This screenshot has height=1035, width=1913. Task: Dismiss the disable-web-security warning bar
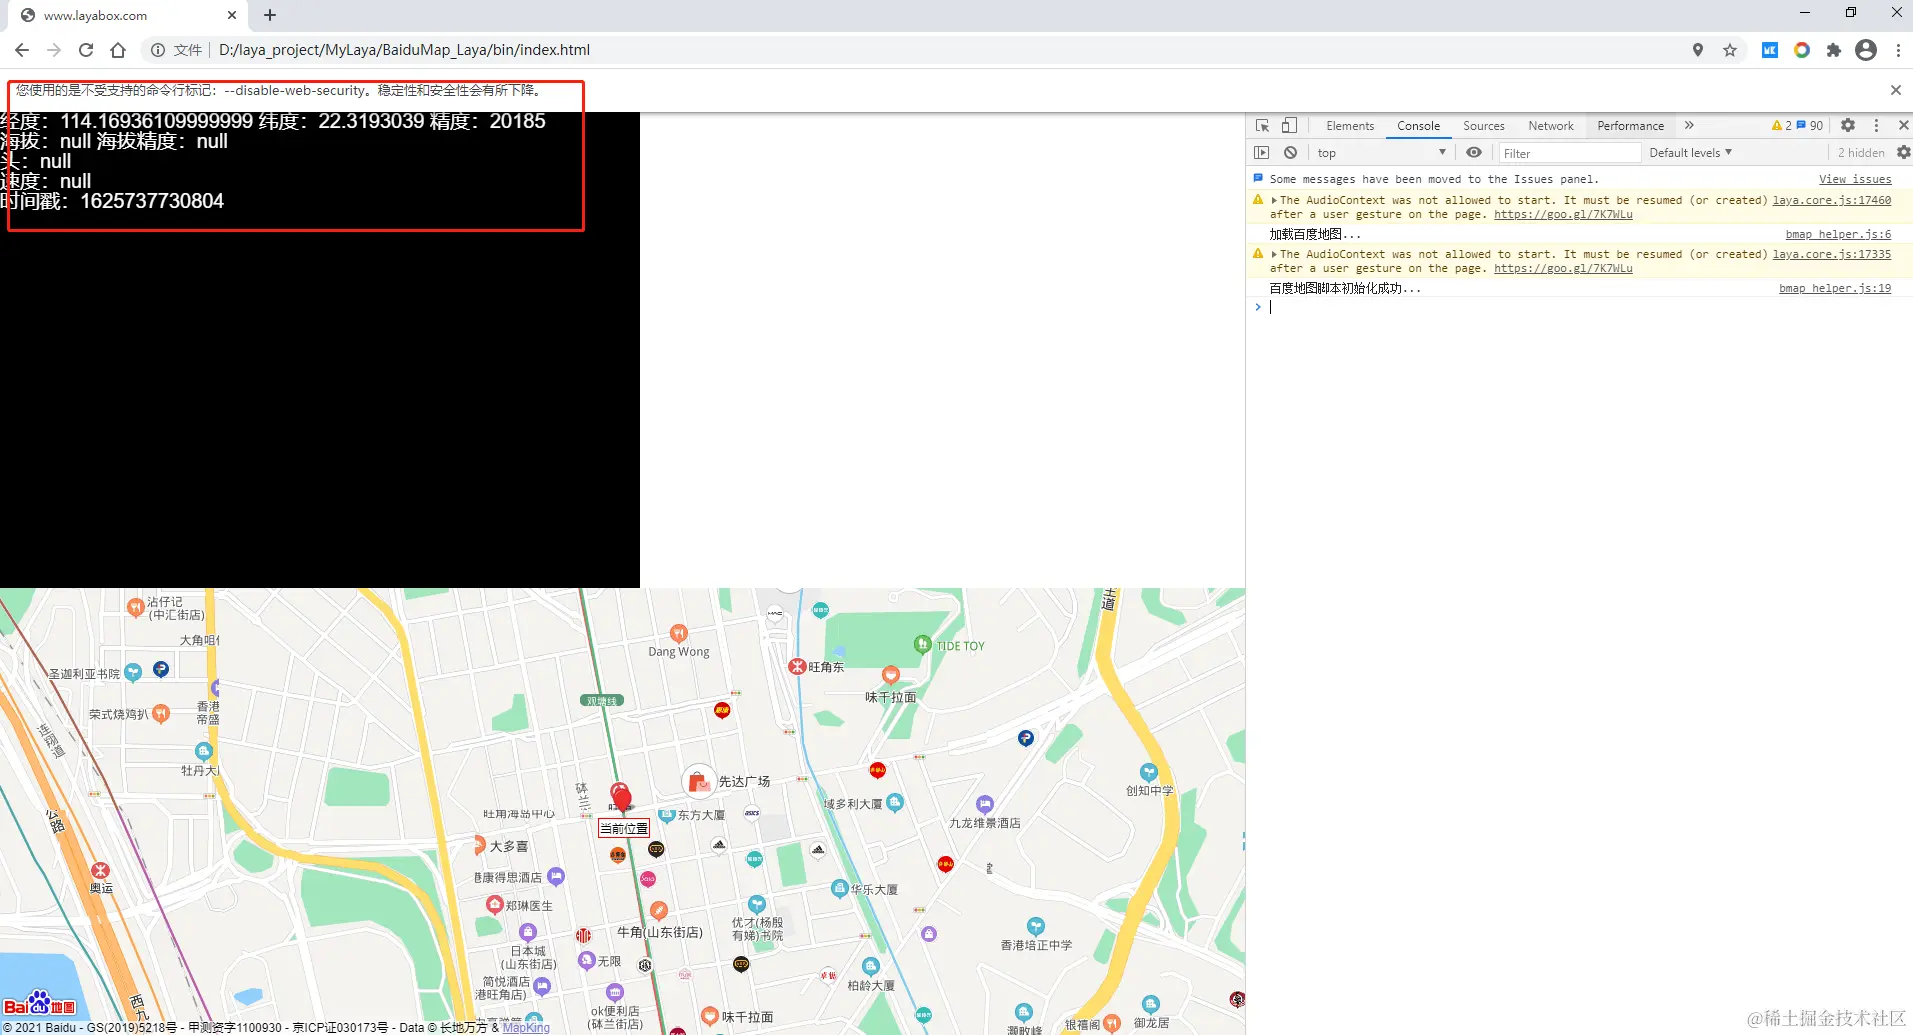pos(1896,90)
